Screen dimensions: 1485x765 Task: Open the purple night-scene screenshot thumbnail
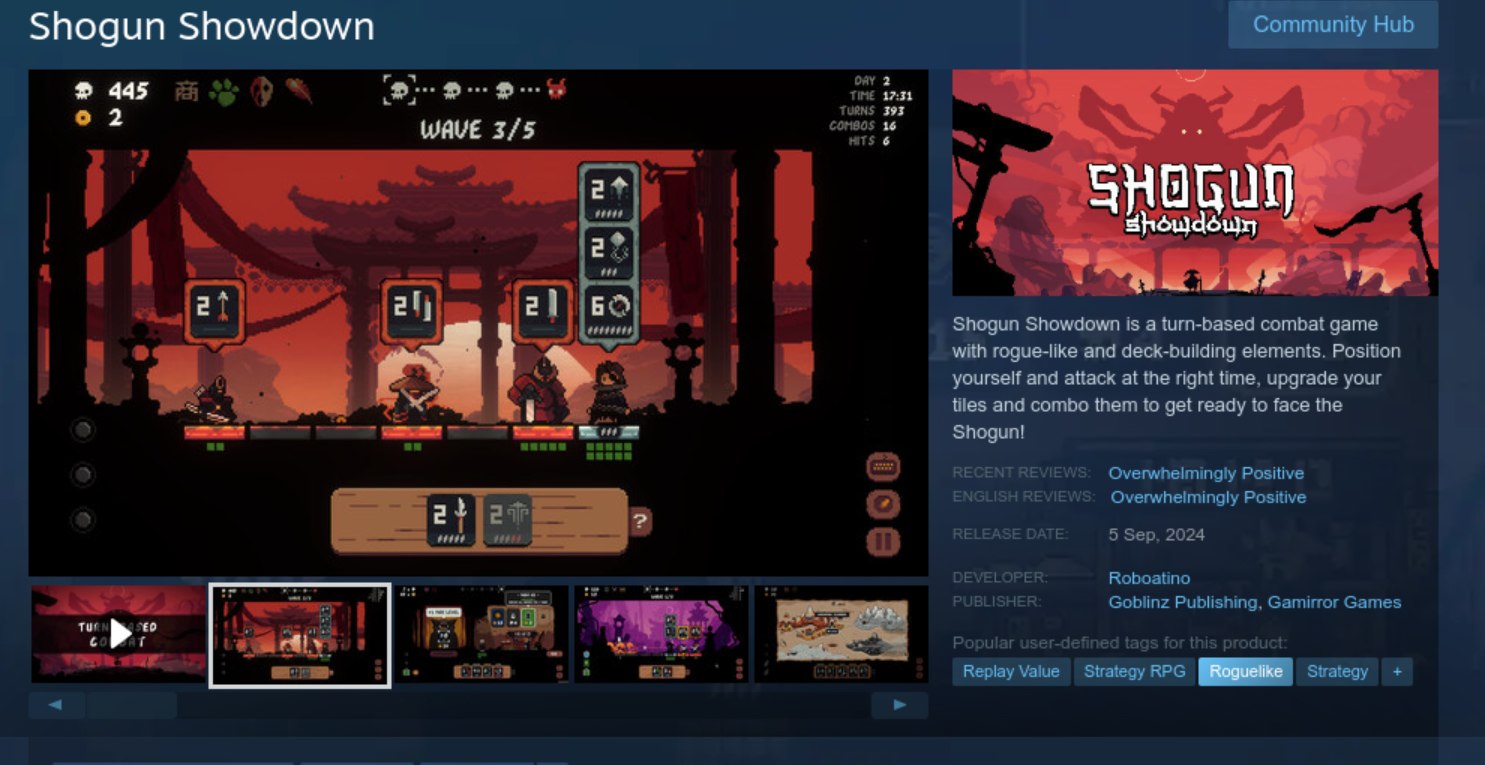tap(661, 634)
